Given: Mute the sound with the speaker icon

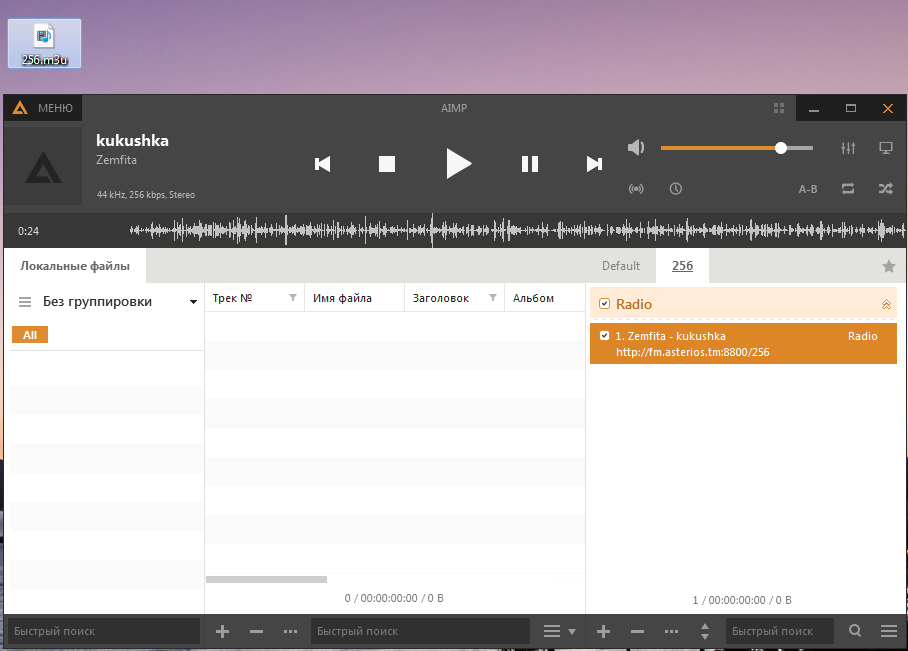Looking at the screenshot, I should point(636,148).
